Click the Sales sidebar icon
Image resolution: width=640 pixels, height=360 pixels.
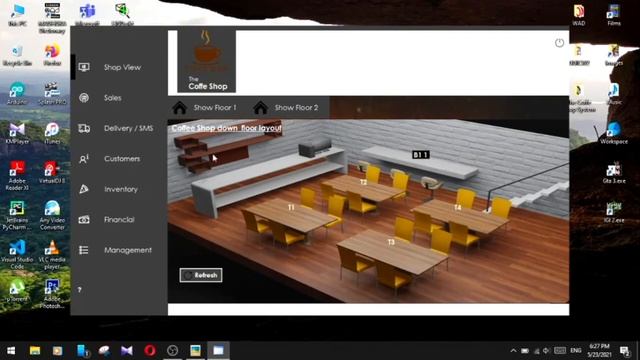84,98
